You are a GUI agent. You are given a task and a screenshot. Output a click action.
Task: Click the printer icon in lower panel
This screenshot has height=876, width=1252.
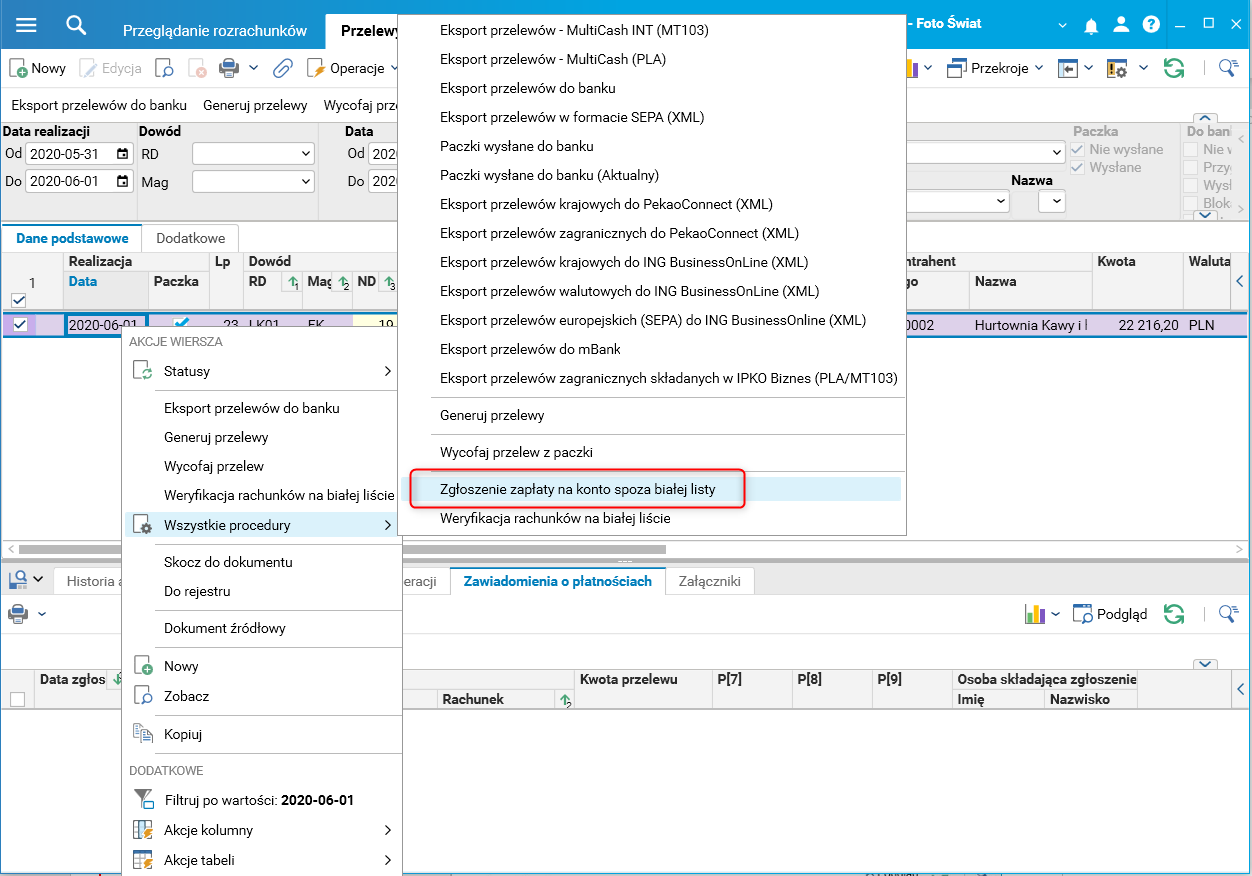point(17,613)
